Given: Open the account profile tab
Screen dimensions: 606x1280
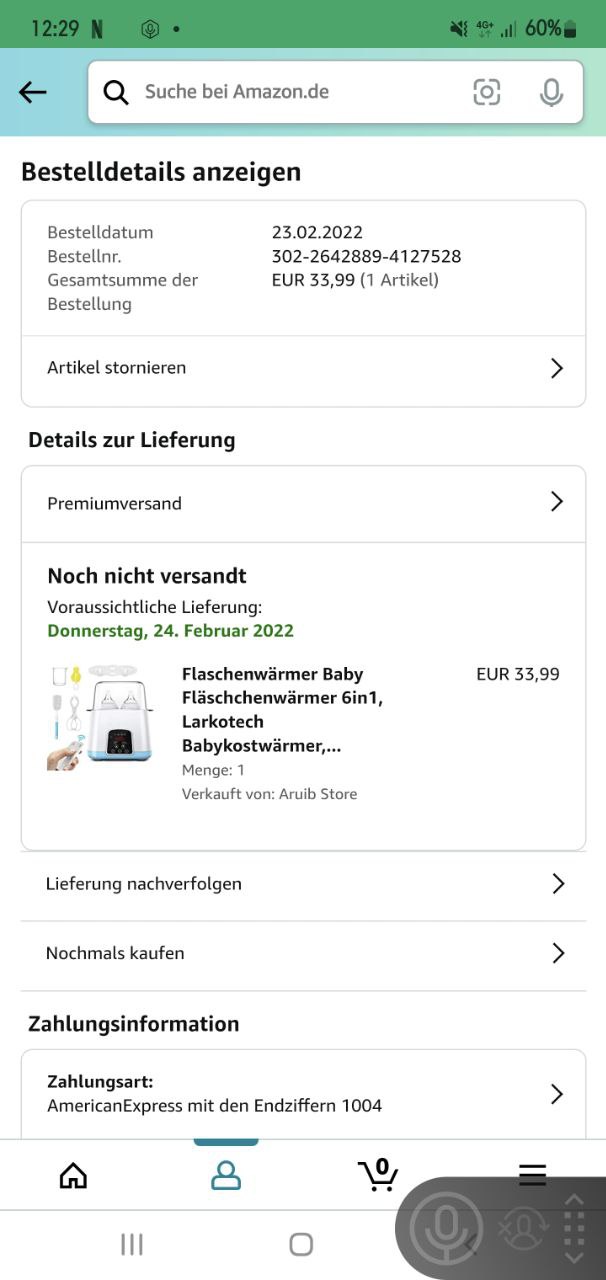Looking at the screenshot, I should 226,1175.
